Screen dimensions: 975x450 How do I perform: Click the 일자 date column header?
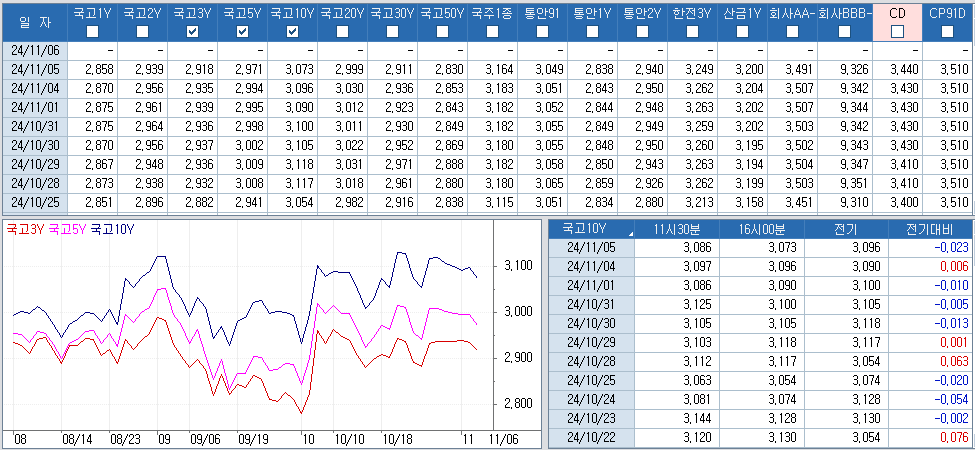click(33, 22)
